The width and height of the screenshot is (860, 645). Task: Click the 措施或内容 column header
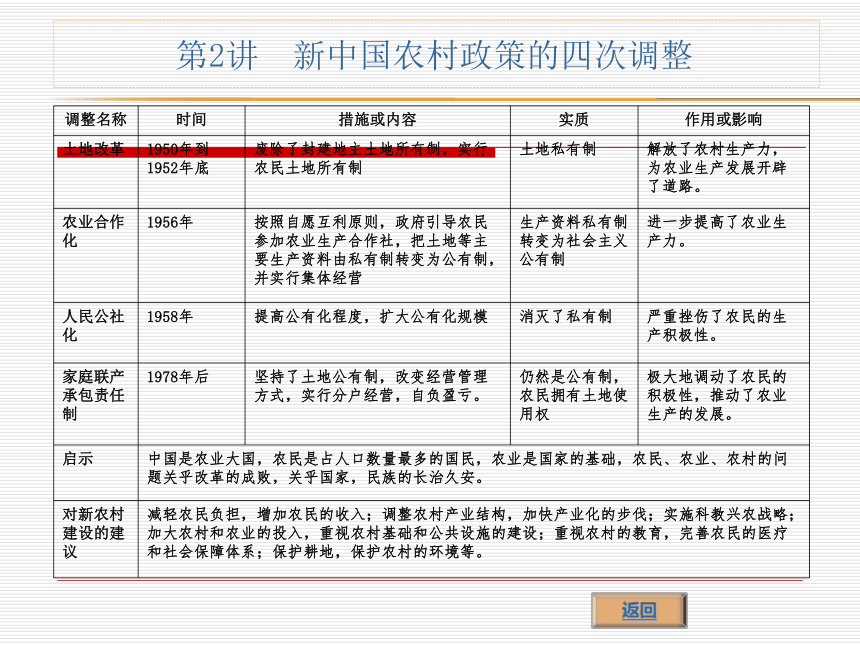tap(377, 120)
